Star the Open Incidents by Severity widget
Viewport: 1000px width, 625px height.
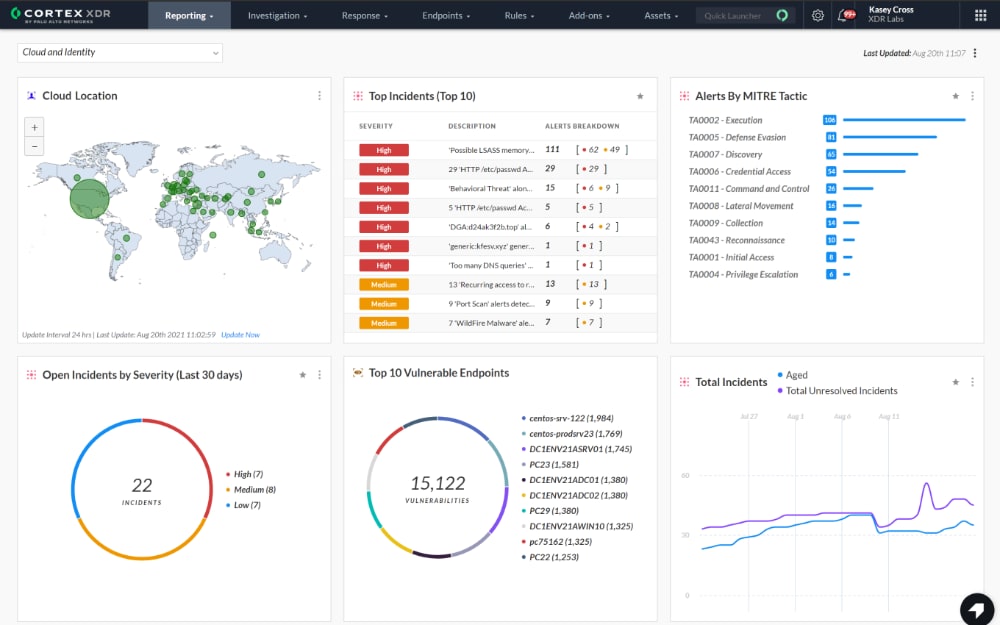pos(302,374)
